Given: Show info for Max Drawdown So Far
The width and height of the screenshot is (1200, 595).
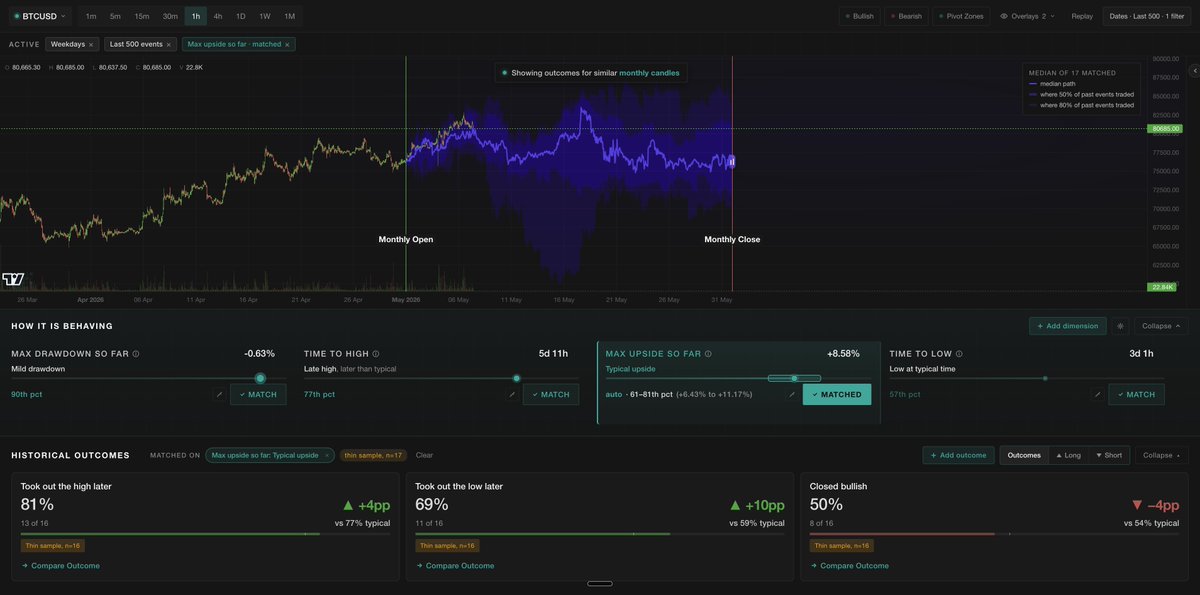Looking at the screenshot, I should coord(136,354).
